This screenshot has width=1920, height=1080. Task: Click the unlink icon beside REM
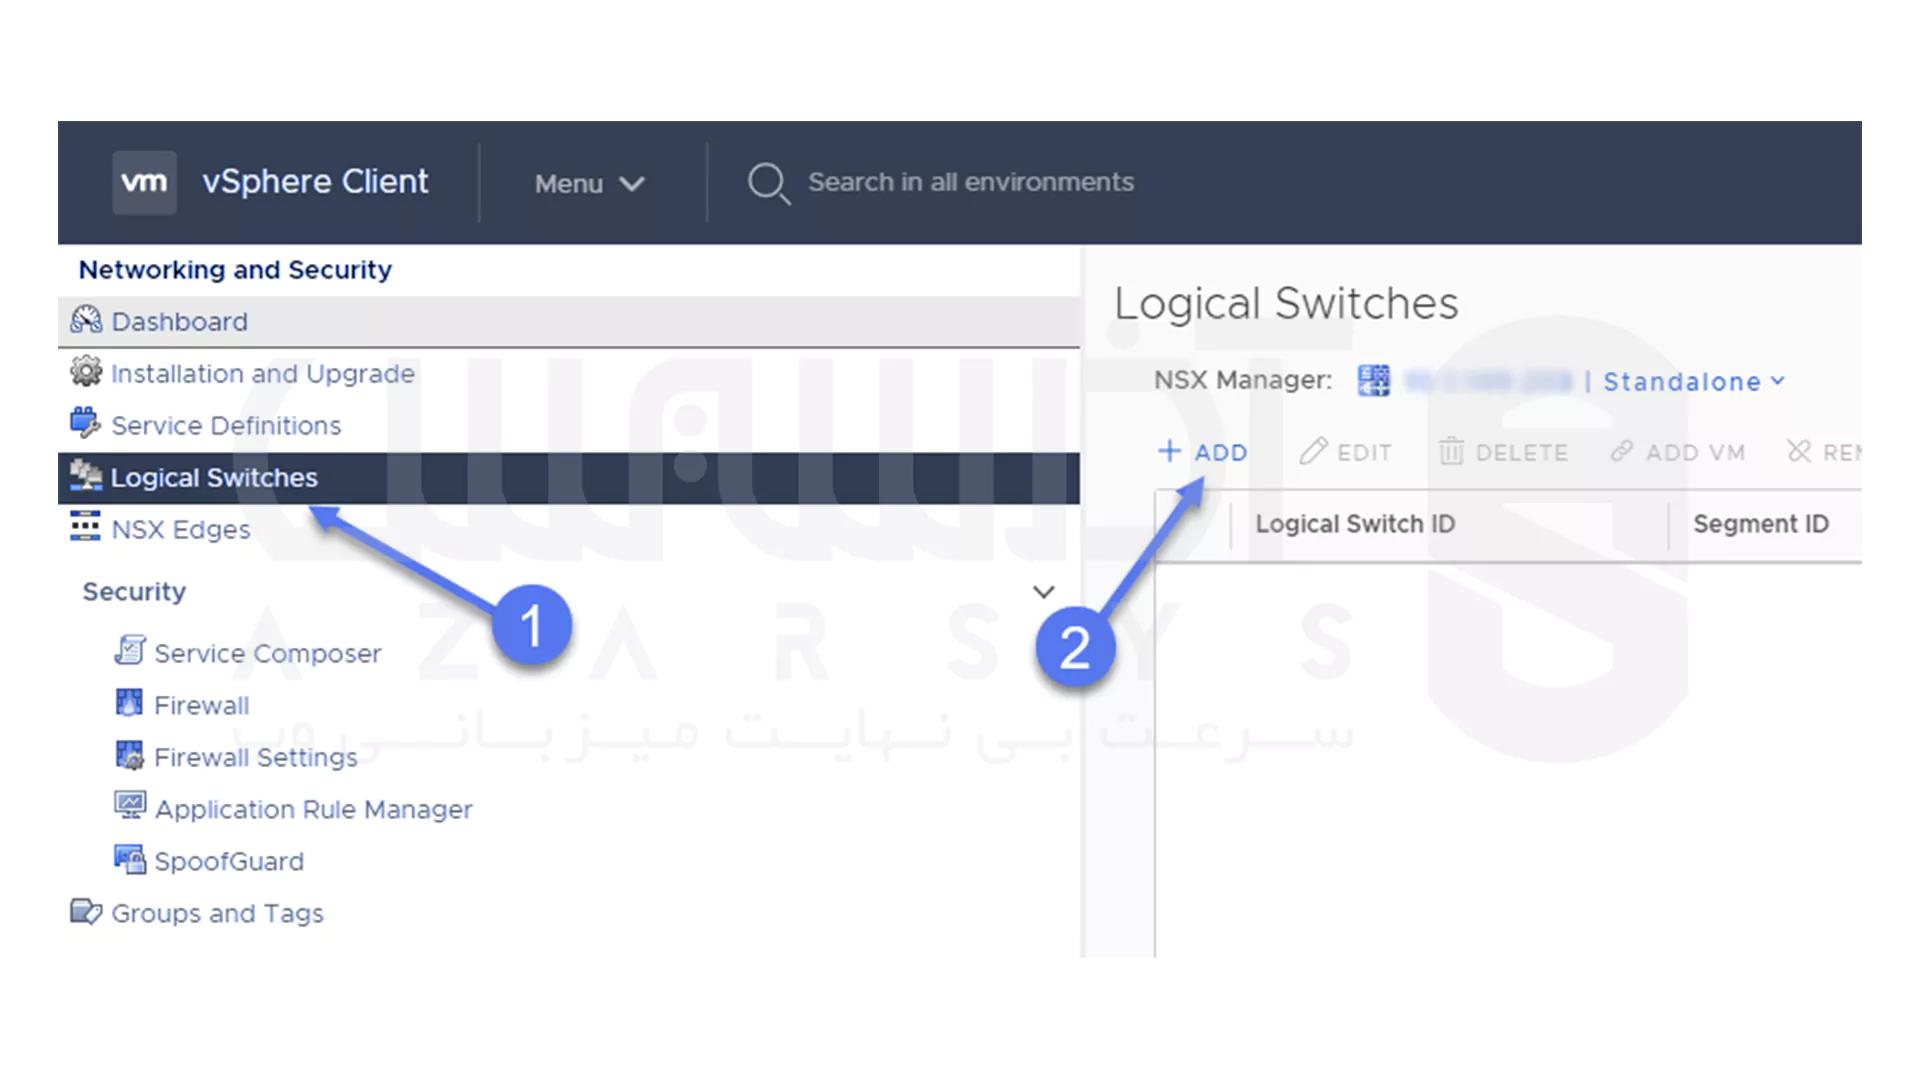click(1799, 452)
